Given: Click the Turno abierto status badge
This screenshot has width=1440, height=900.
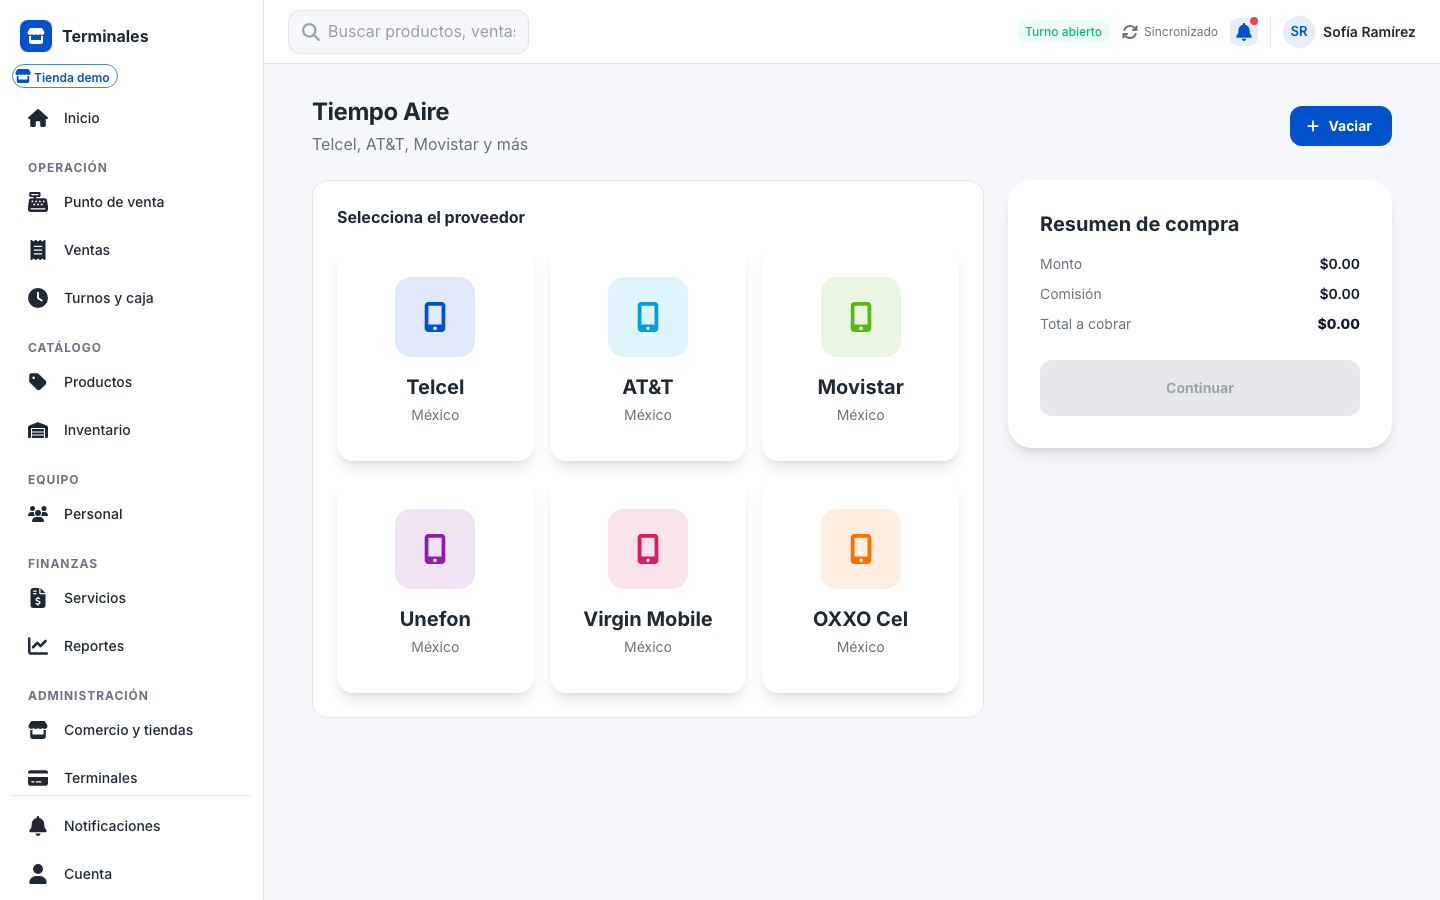Looking at the screenshot, I should coord(1063,32).
